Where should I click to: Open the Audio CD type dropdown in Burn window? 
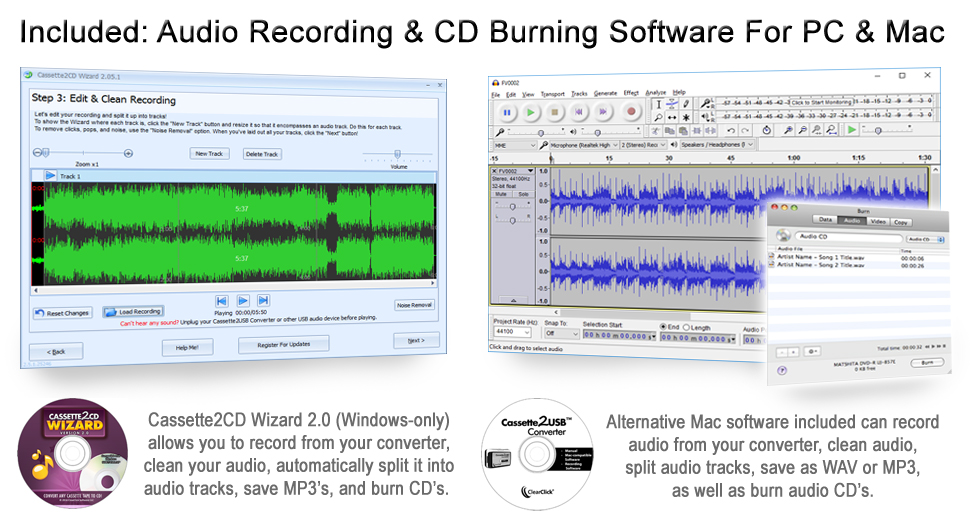925,239
